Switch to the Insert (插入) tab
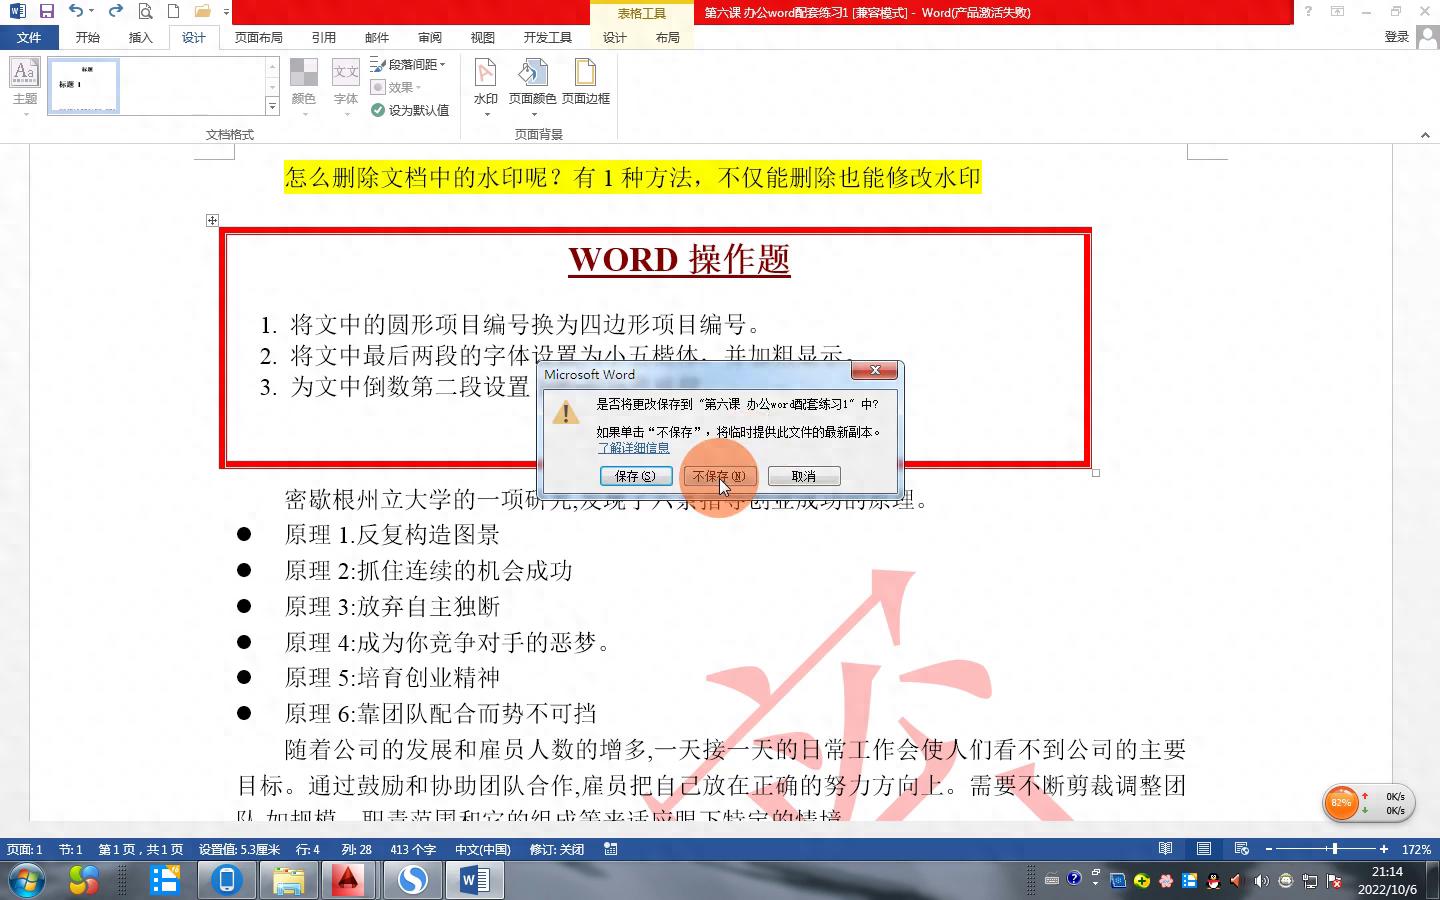Image resolution: width=1440 pixels, height=900 pixels. tap(140, 37)
